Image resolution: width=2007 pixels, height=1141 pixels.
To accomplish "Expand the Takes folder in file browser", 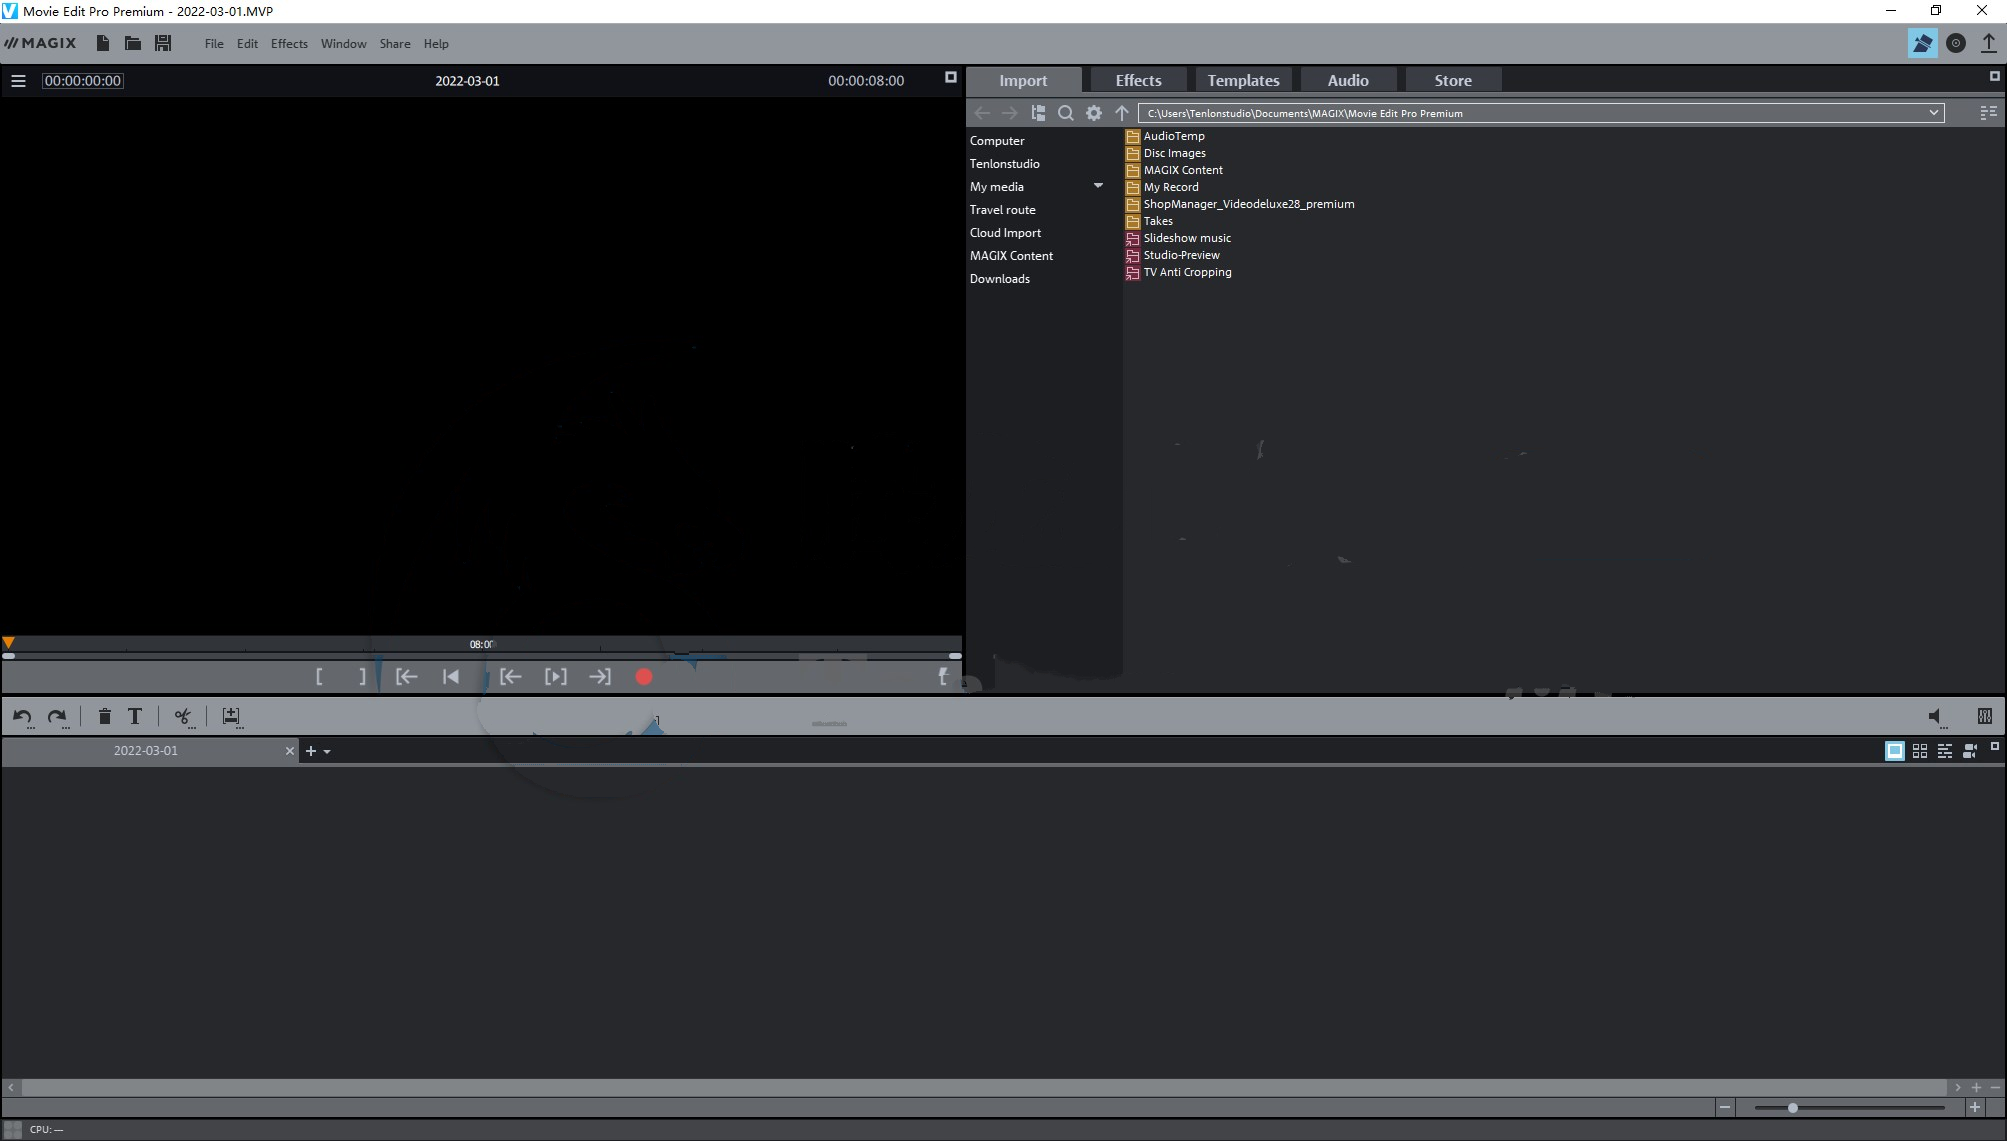I will [x=1158, y=220].
